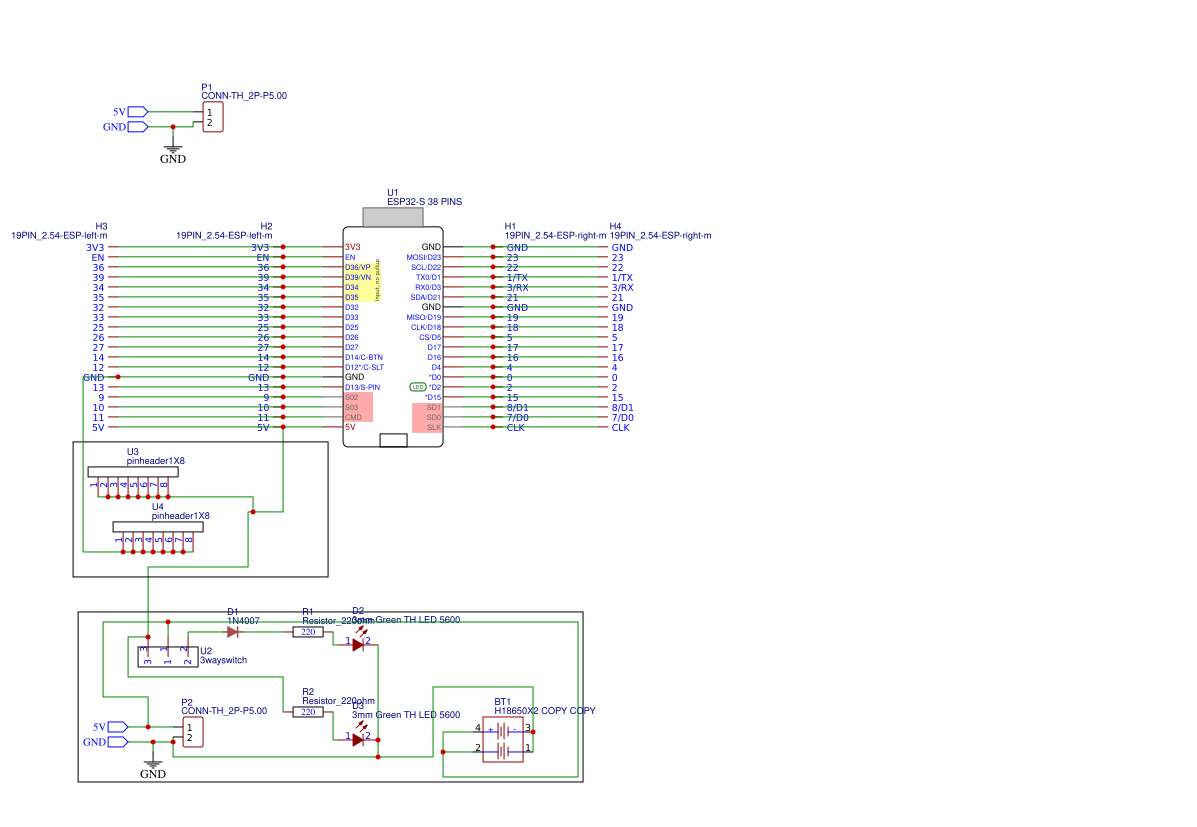Click the H1 header designator label
This screenshot has height=827, width=1197.
pyautogui.click(x=511, y=227)
